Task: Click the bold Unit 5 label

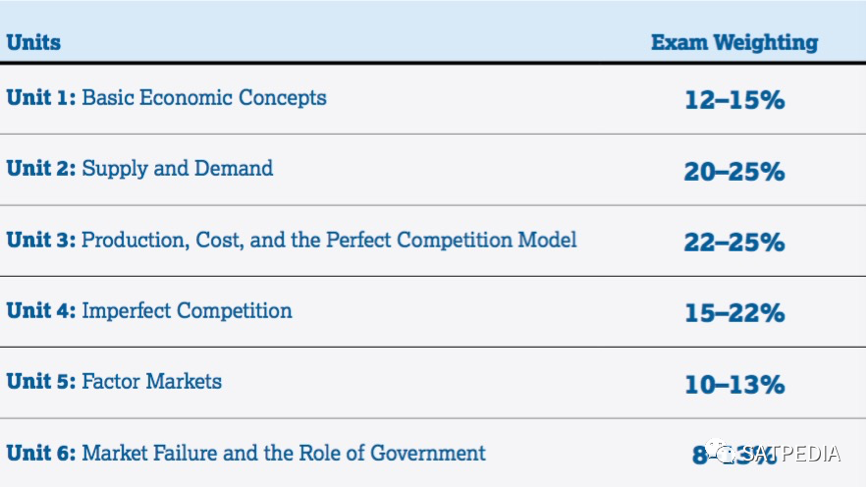Action: [x=41, y=382]
